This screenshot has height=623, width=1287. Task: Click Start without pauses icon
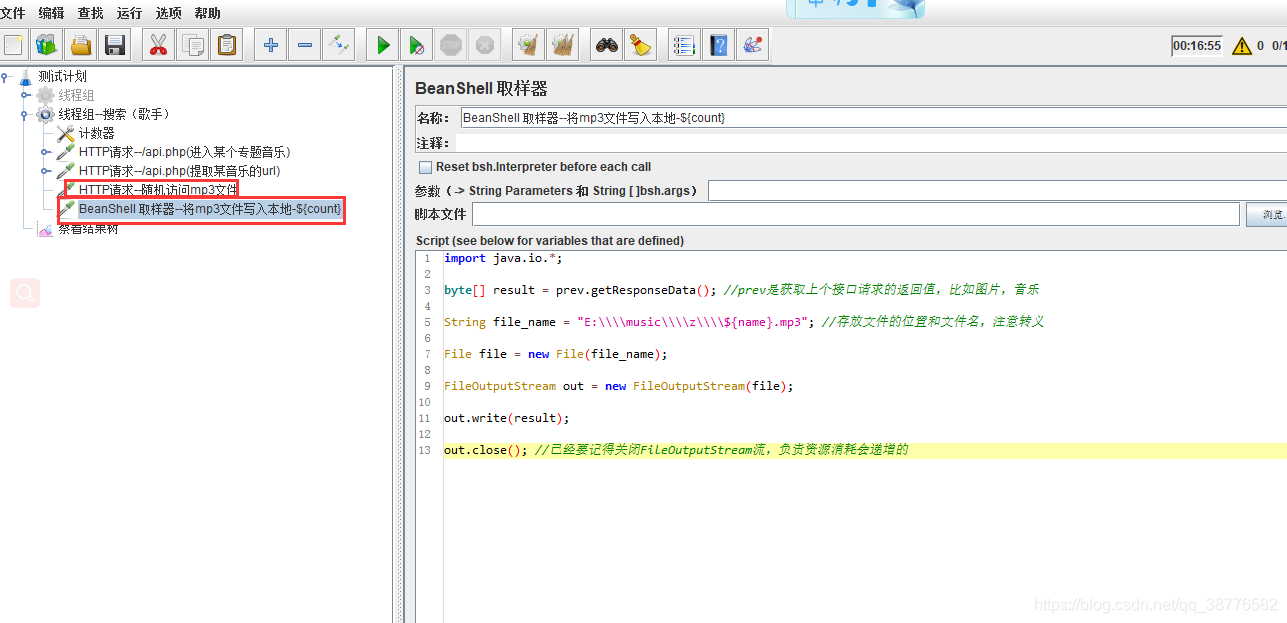pyautogui.click(x=416, y=44)
